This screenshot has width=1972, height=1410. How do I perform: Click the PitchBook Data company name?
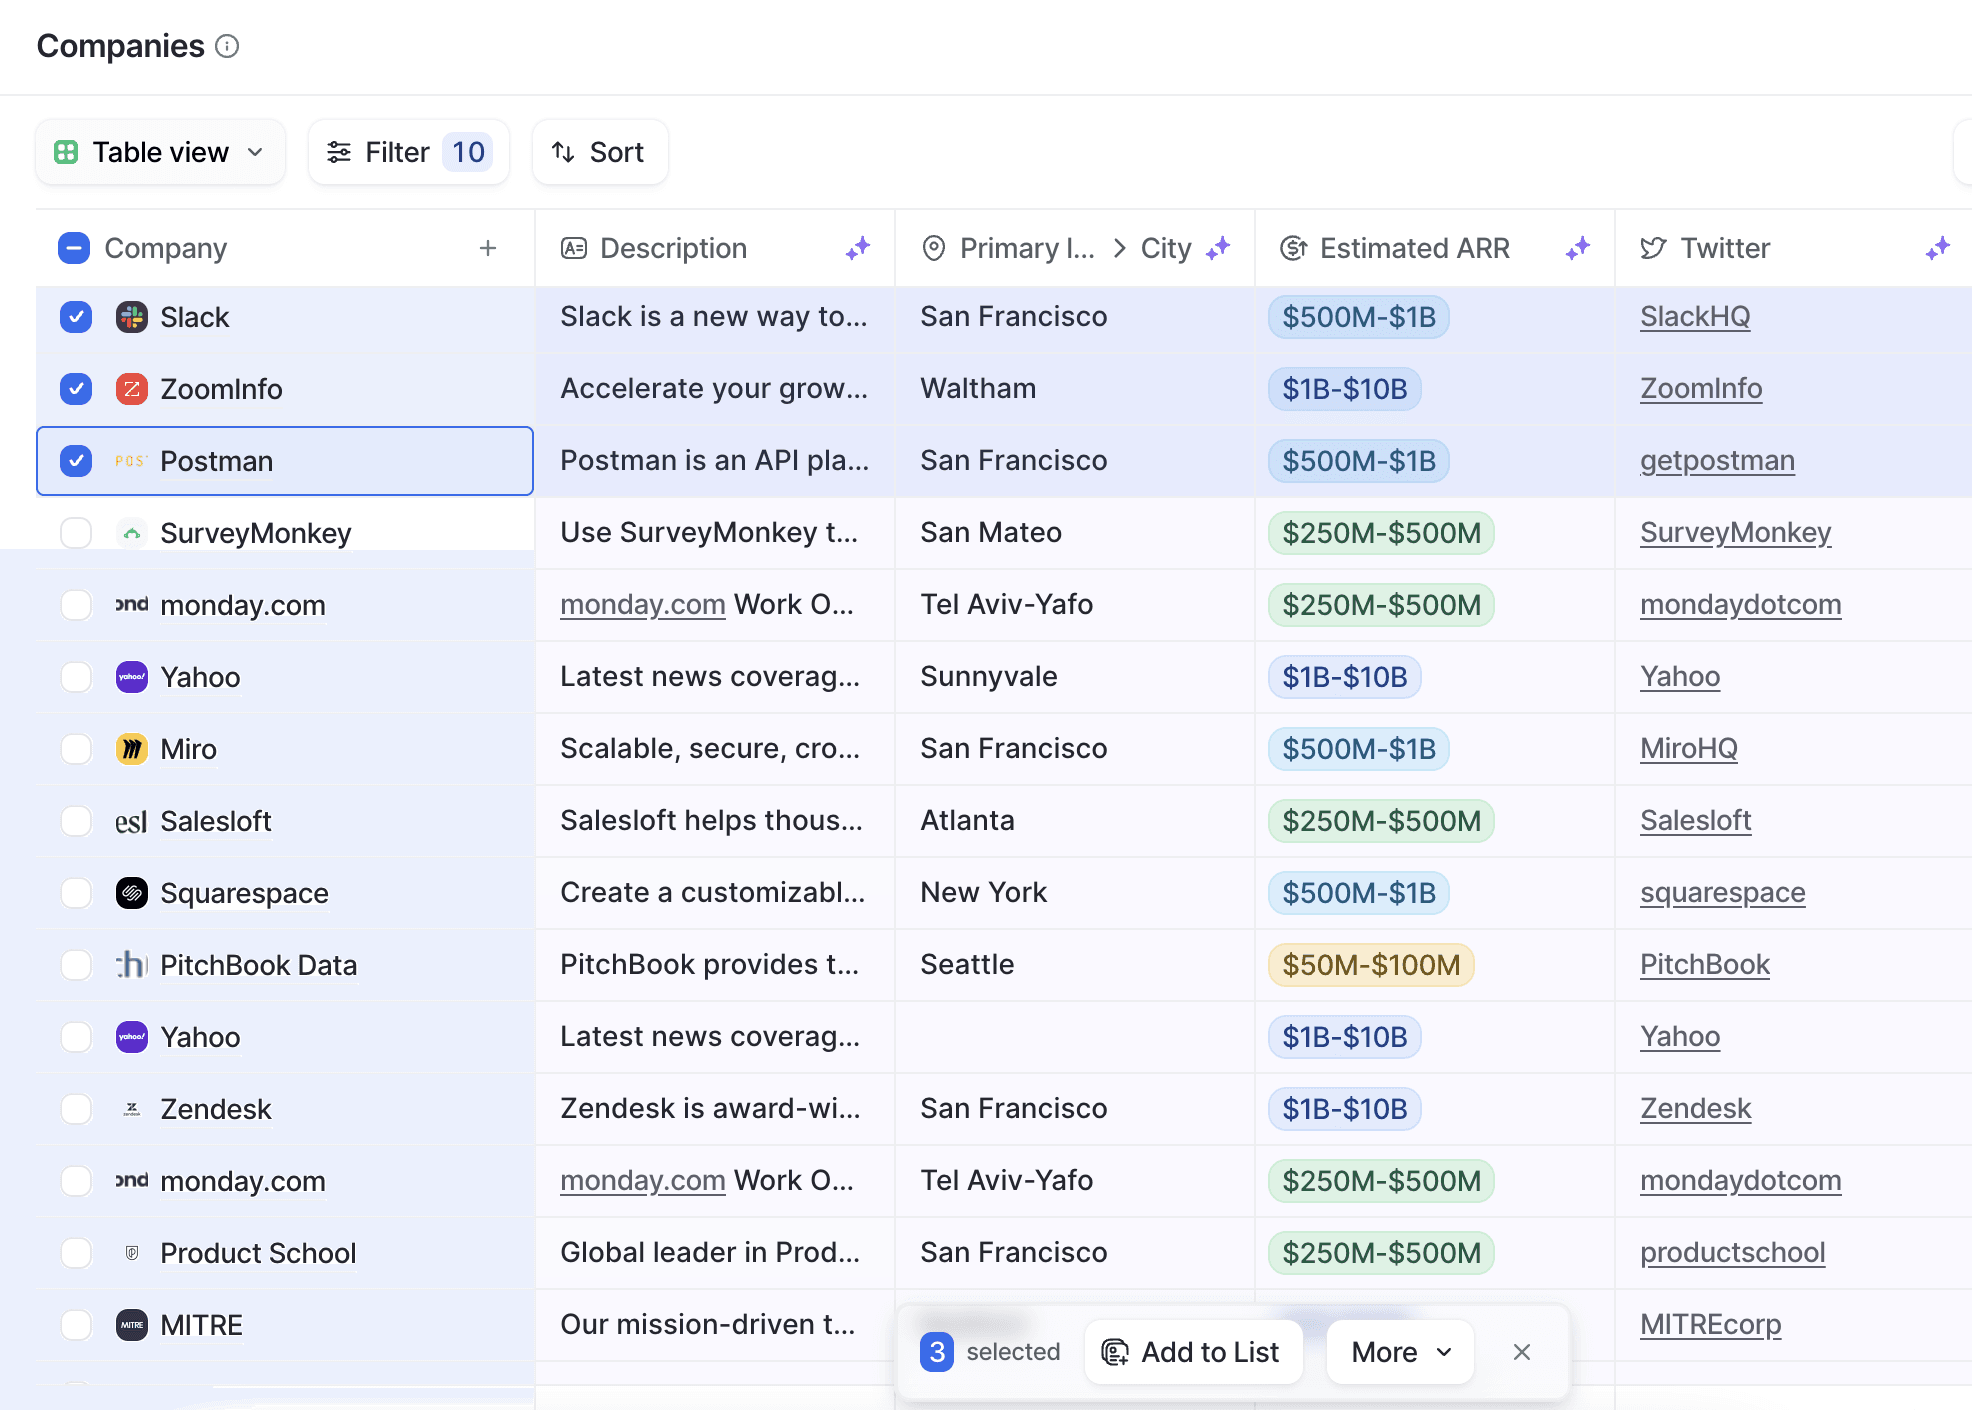click(x=258, y=965)
